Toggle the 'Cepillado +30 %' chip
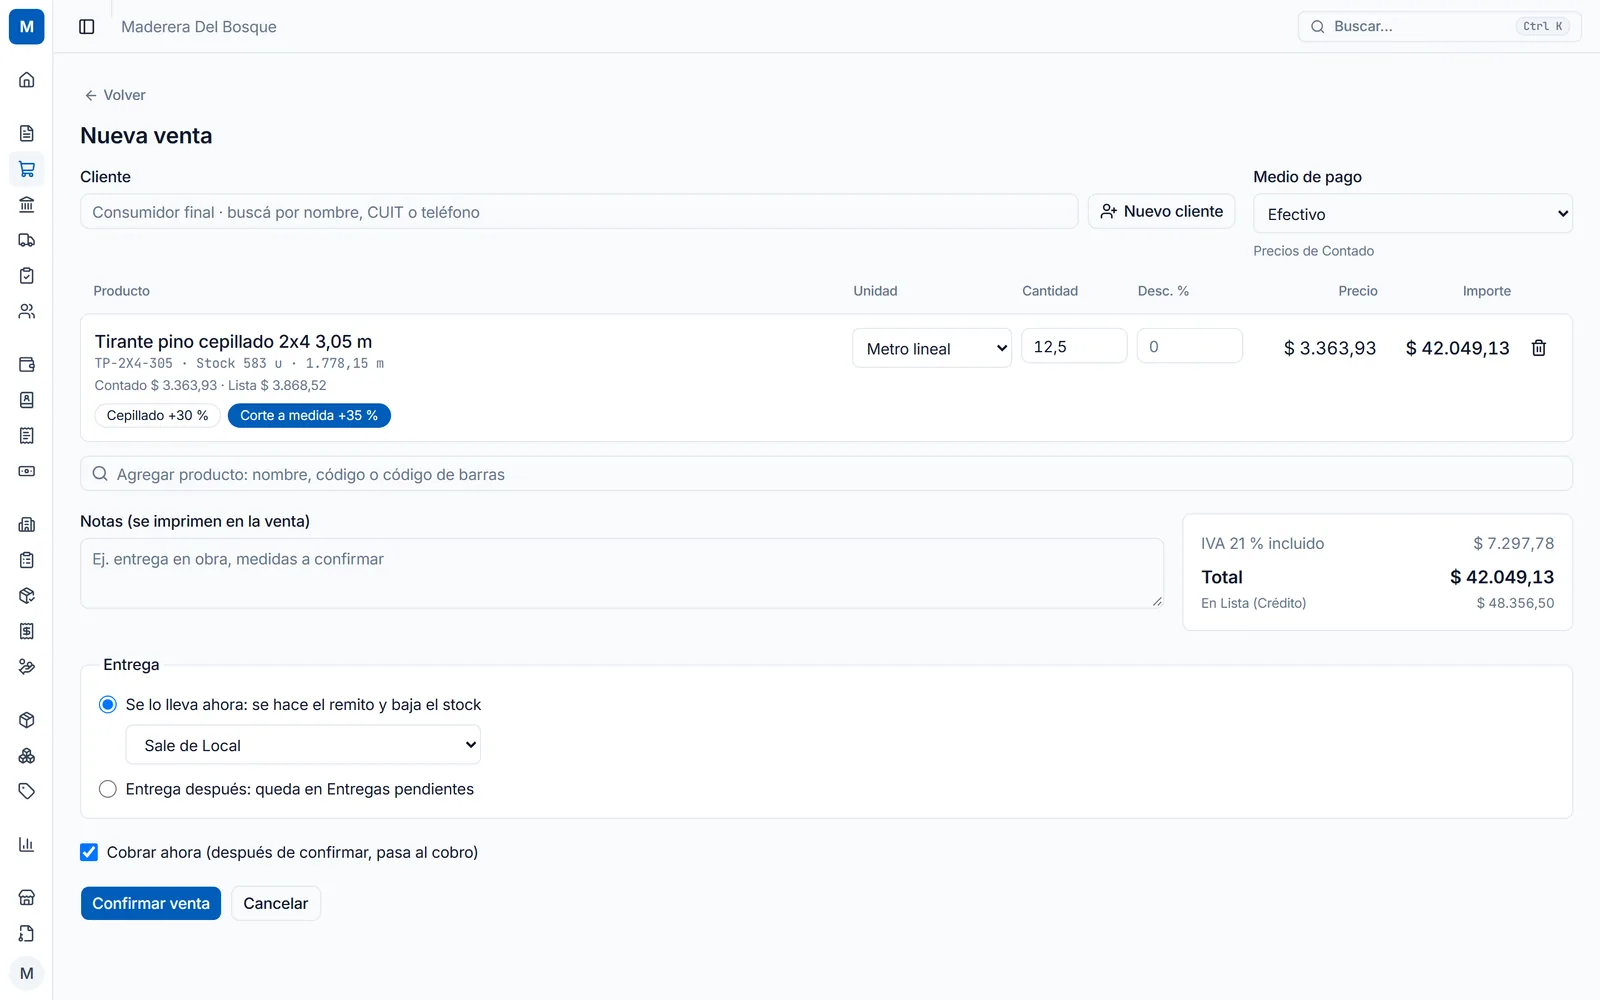Viewport: 1600px width, 1000px height. pyautogui.click(x=158, y=415)
